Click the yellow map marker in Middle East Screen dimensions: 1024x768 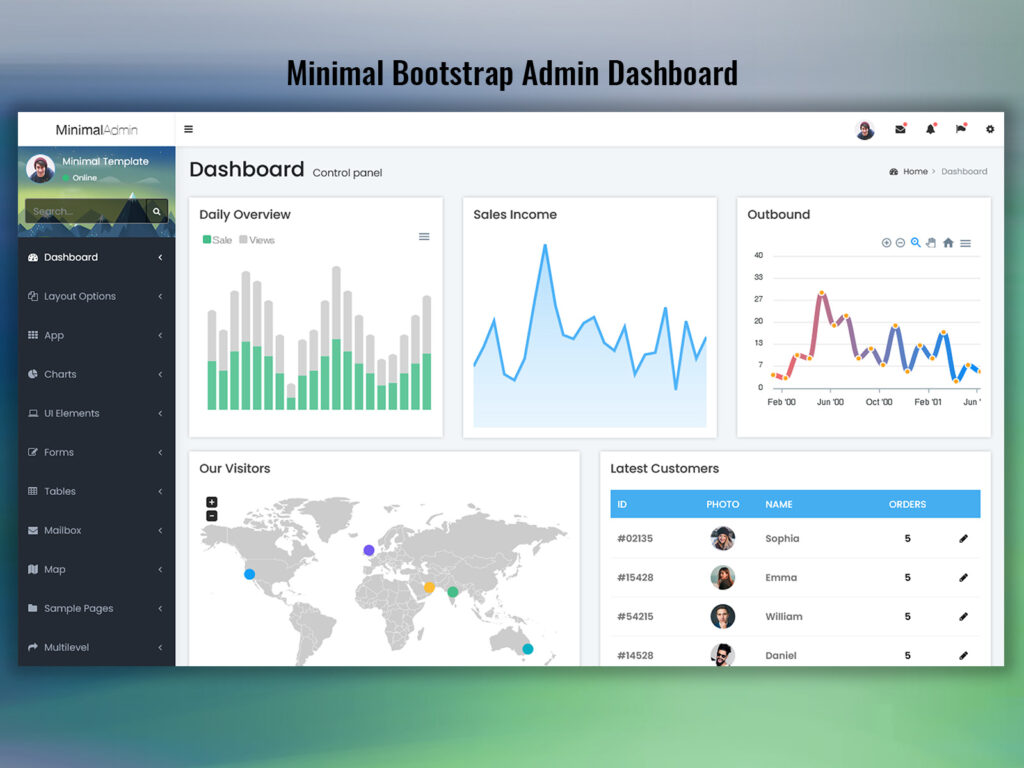point(429,587)
